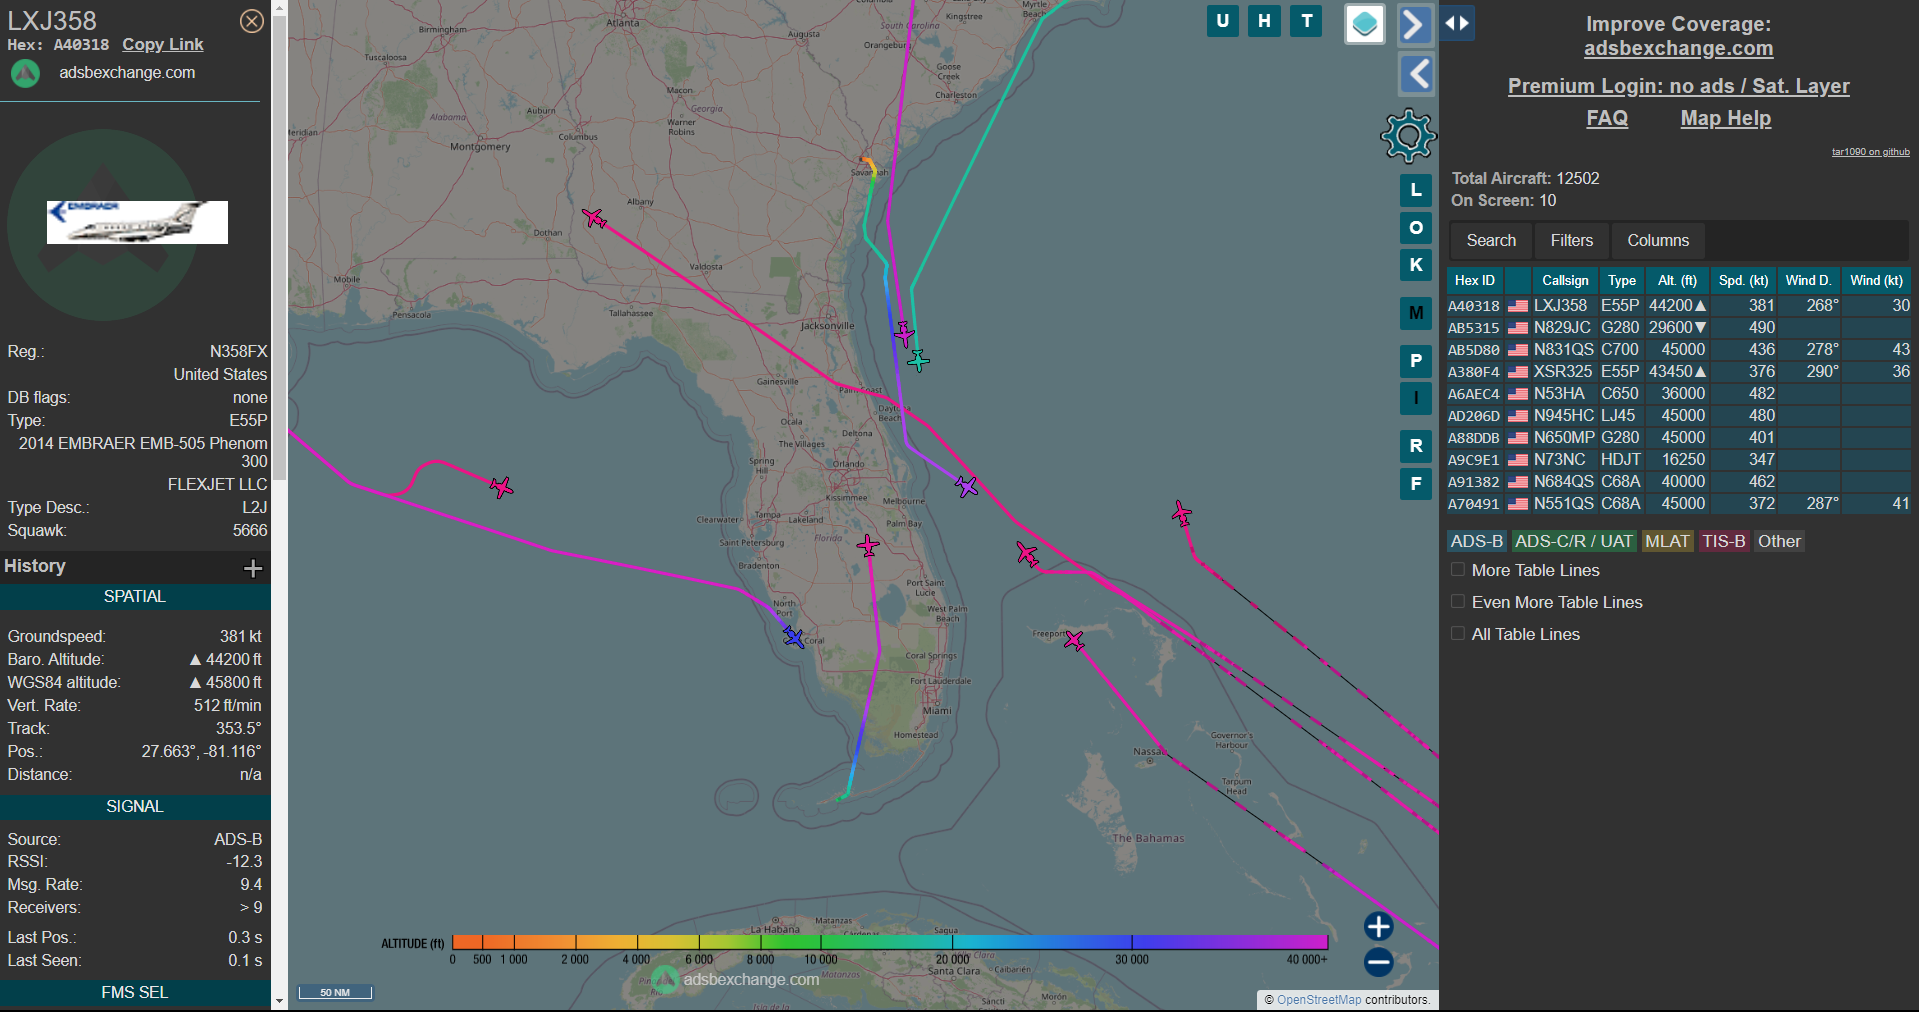1919x1012 pixels.
Task: Click the O map button
Action: point(1415,228)
